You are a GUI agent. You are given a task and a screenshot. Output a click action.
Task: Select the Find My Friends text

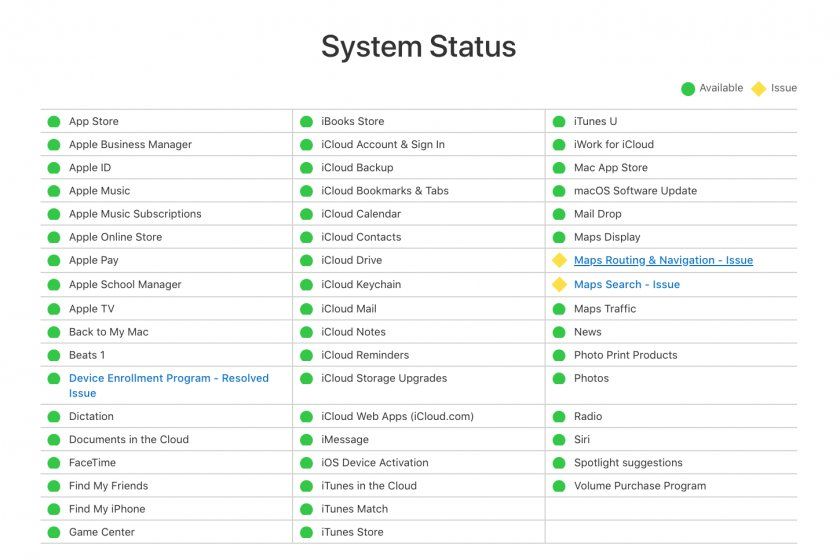(x=108, y=486)
